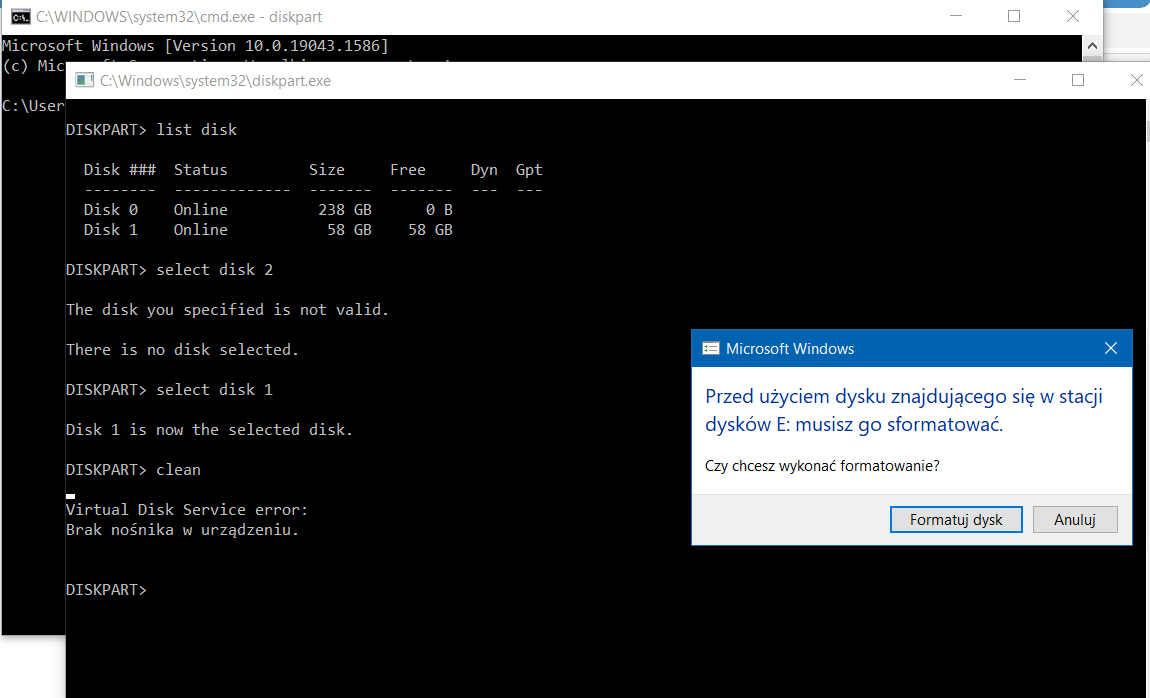Click the 'Disk 1' row label
1150x698 pixels.
pos(111,229)
